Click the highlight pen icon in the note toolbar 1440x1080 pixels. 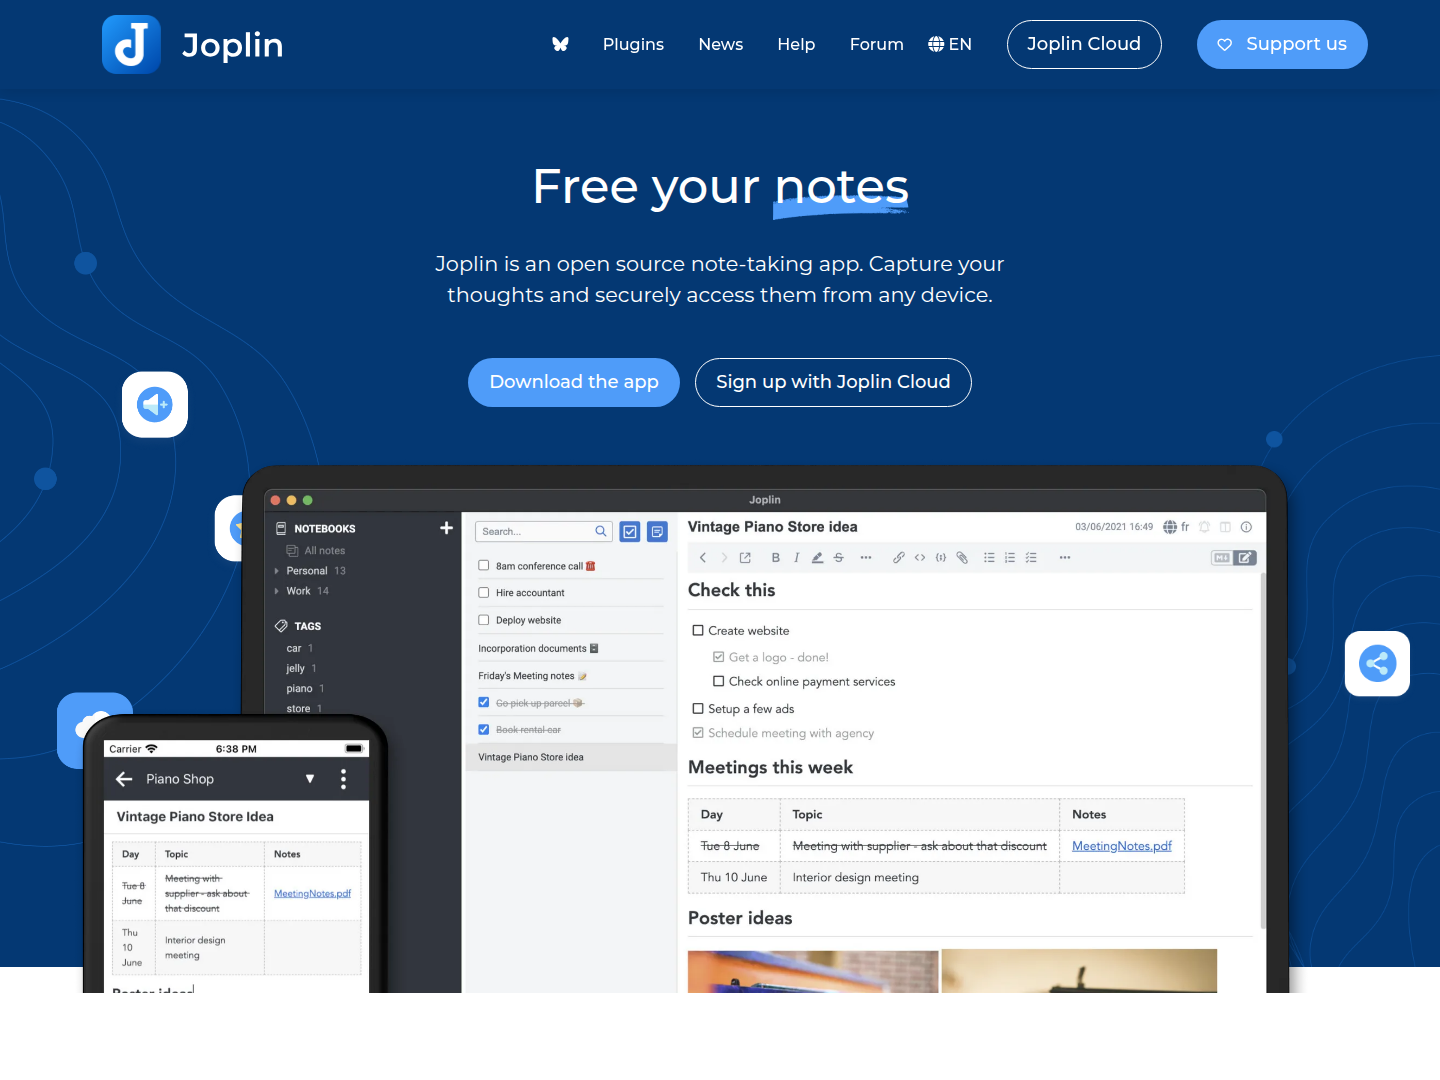817,558
